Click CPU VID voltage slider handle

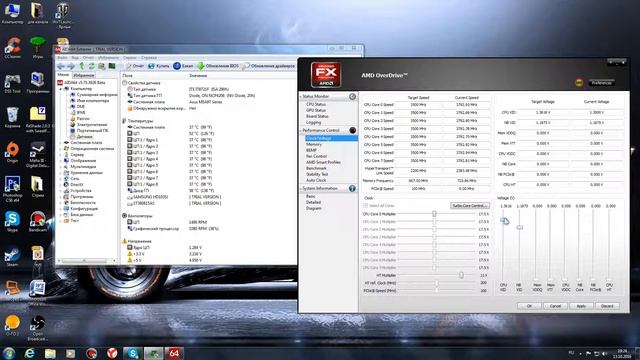(504, 221)
